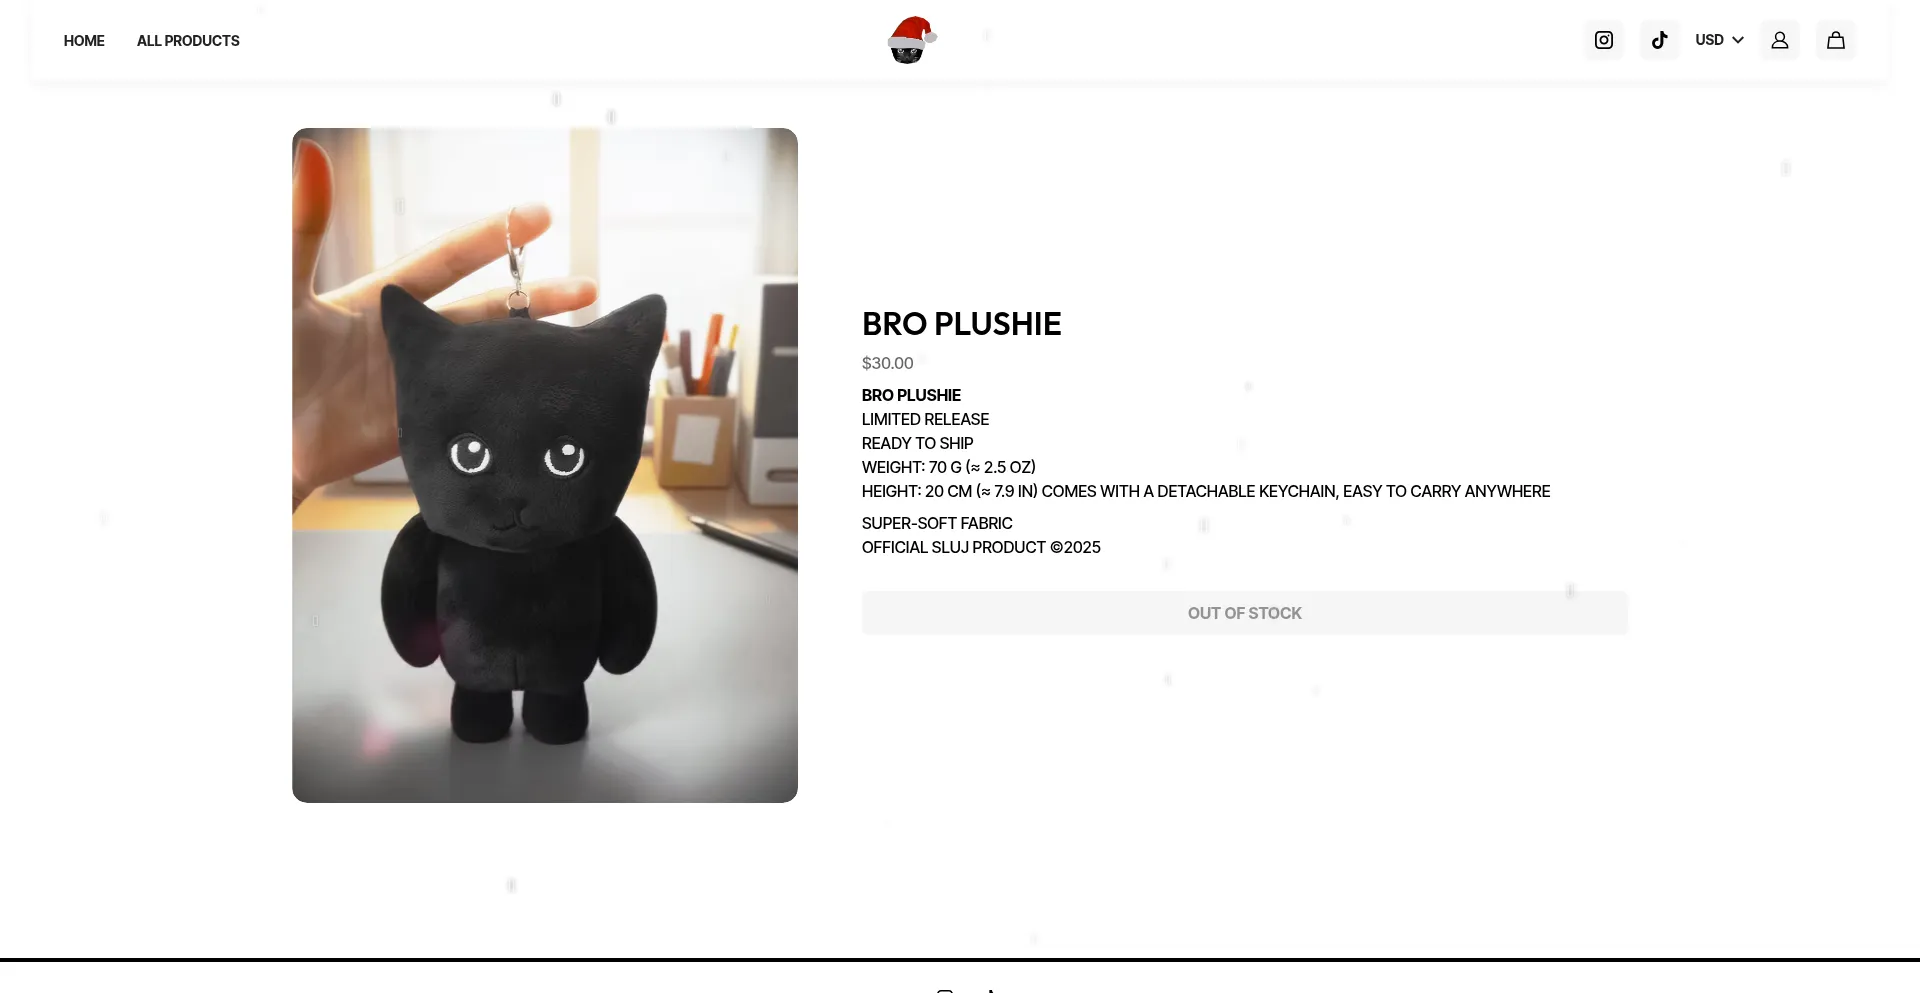Click the $30.00 price text
The height and width of the screenshot is (993, 1920).
888,363
